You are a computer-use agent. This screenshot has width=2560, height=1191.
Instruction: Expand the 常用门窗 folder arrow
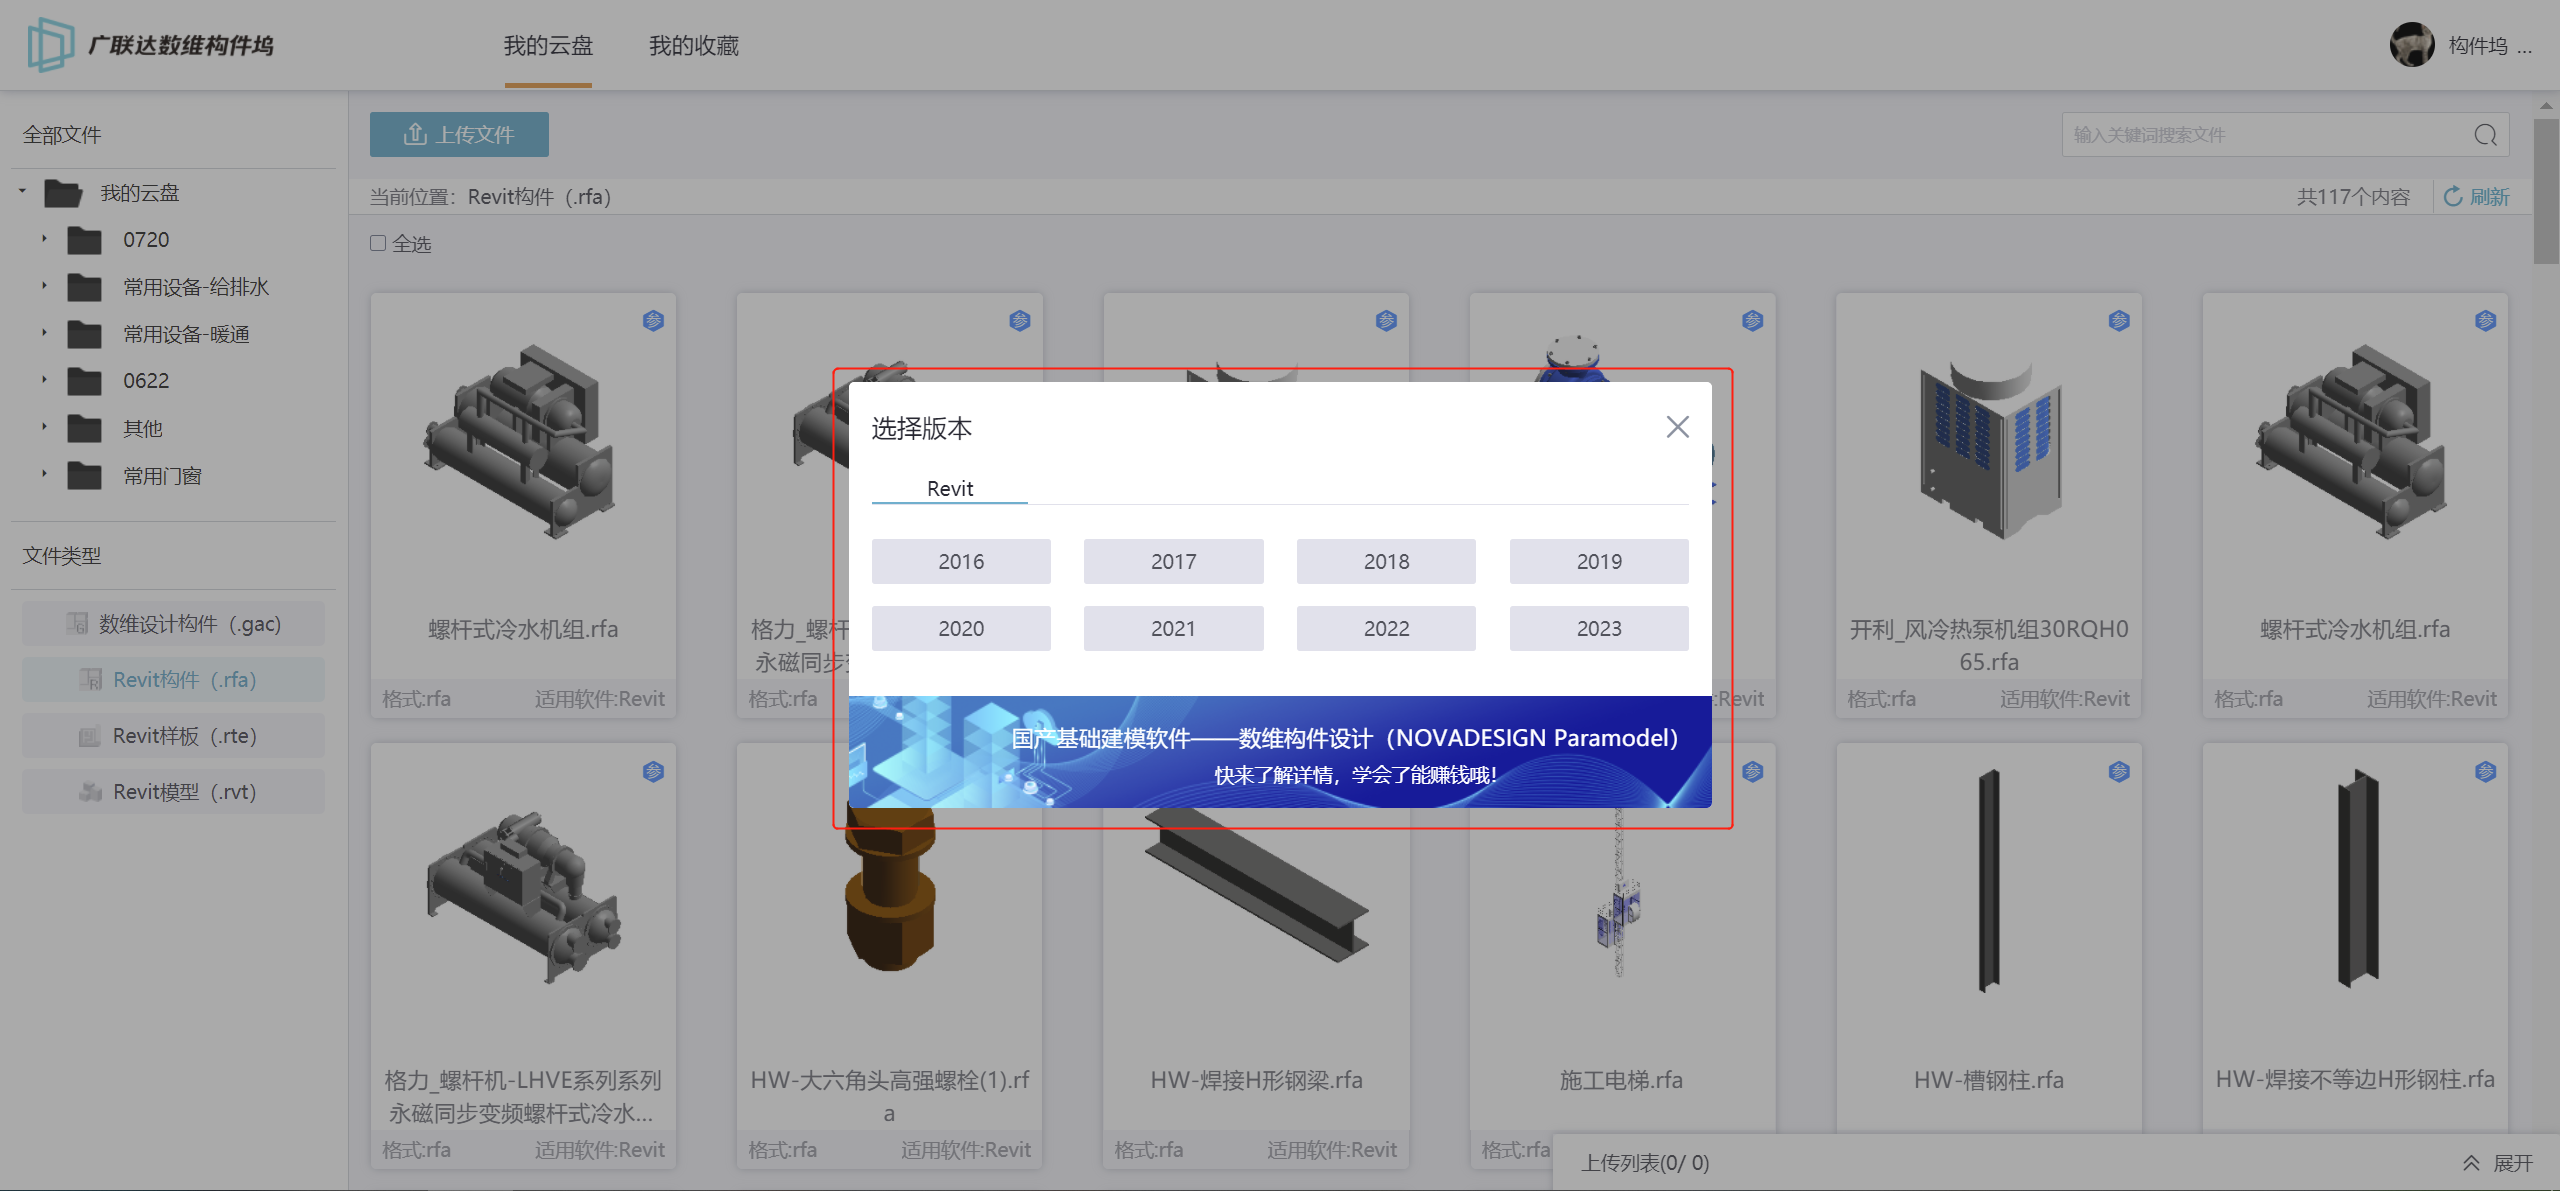pyautogui.click(x=44, y=474)
